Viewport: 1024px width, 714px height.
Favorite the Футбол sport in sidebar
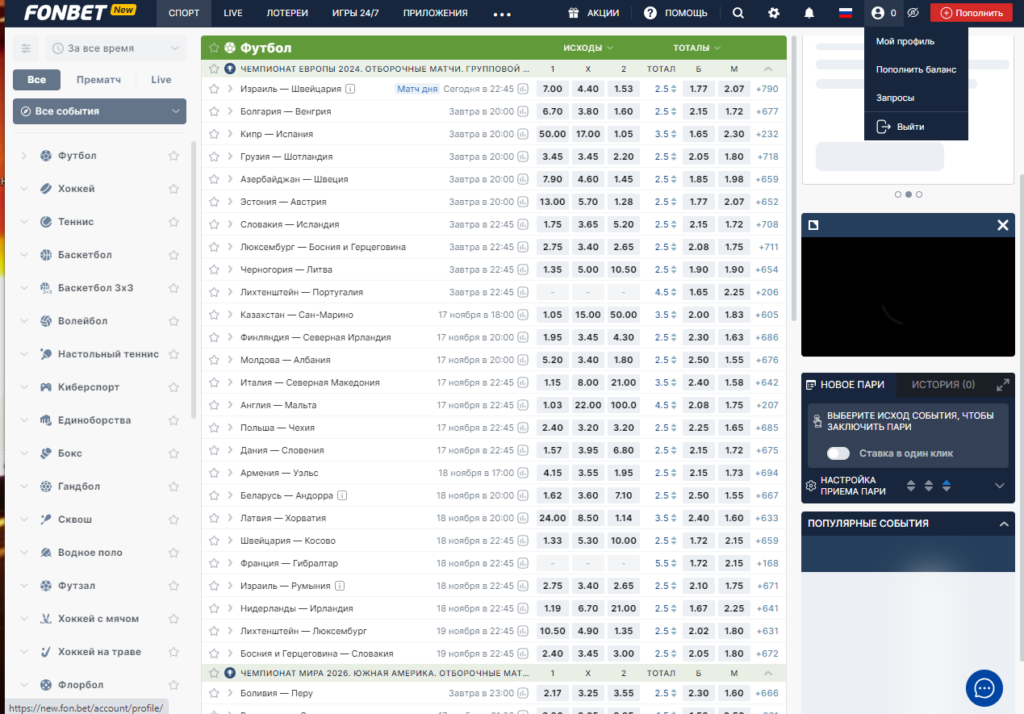point(174,156)
